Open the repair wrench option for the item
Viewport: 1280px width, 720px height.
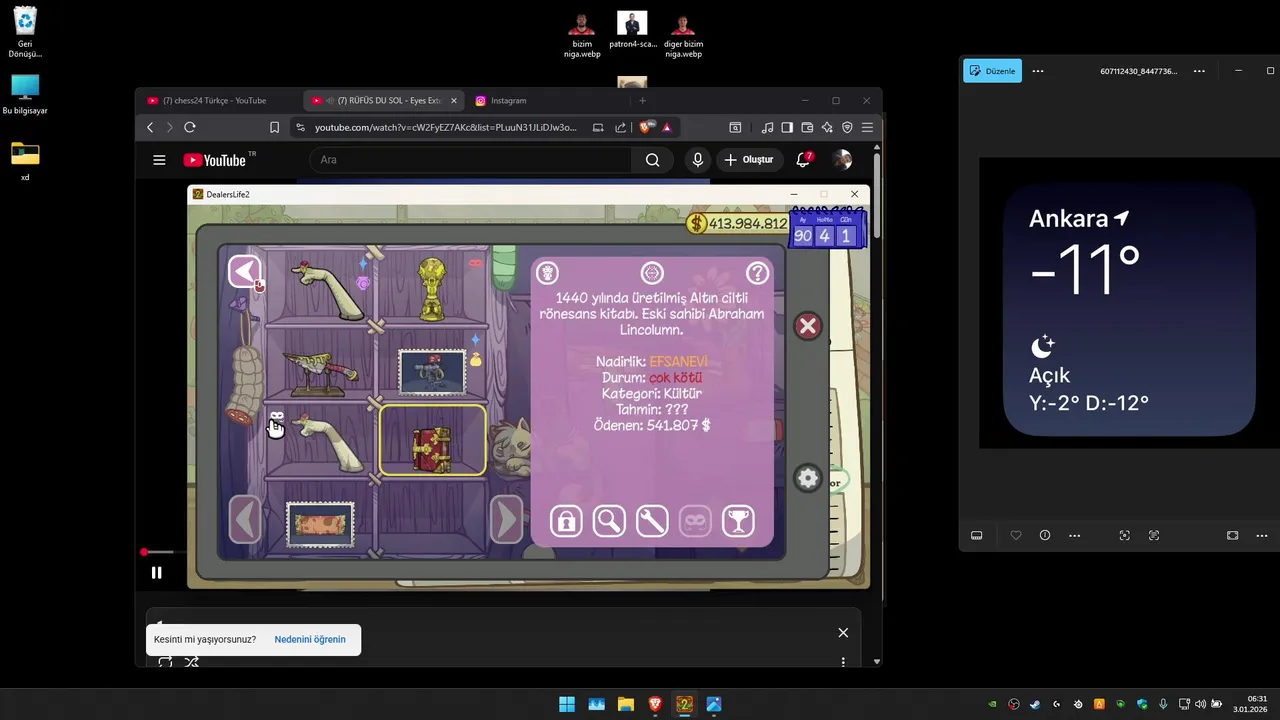(652, 521)
